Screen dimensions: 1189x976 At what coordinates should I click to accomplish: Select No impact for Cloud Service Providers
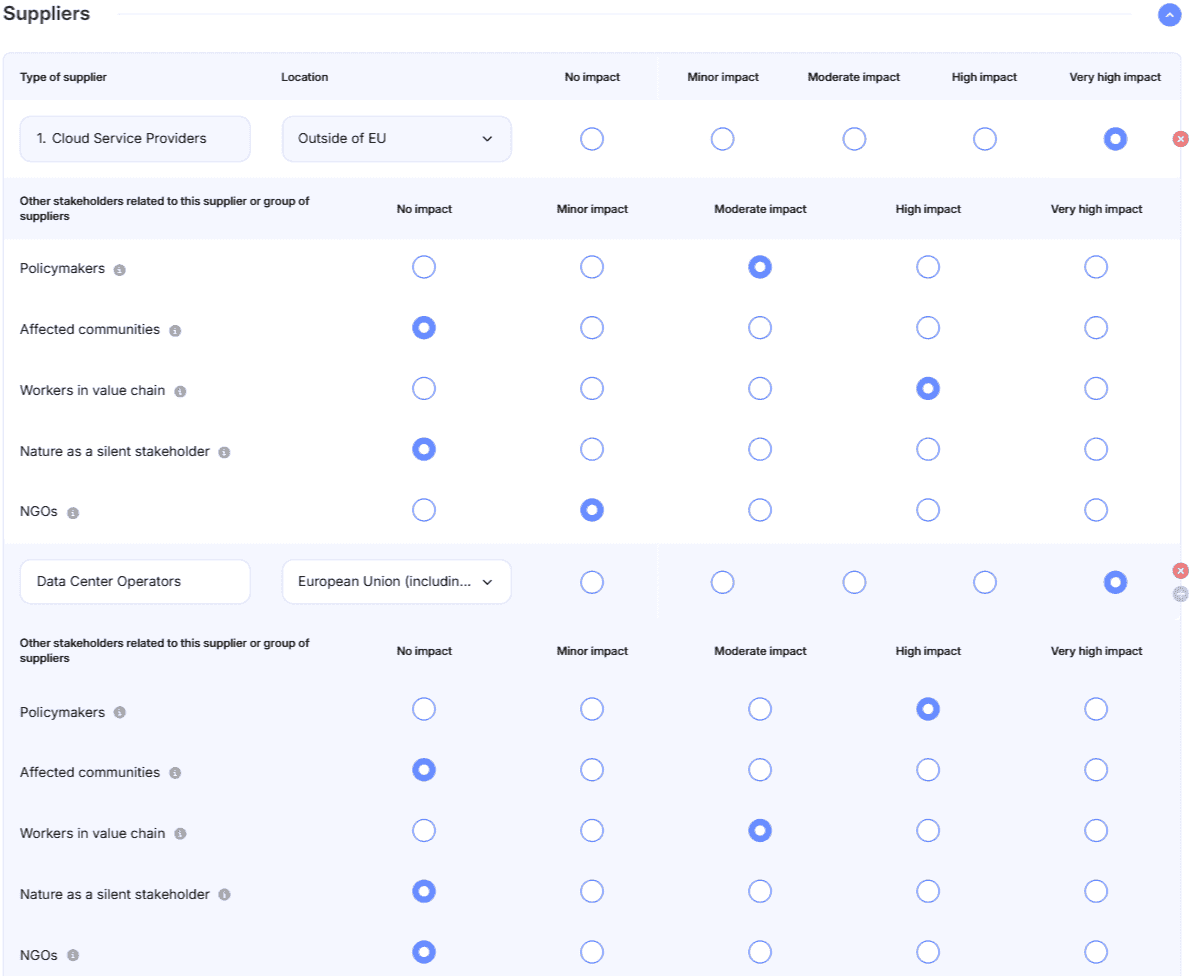[592, 139]
